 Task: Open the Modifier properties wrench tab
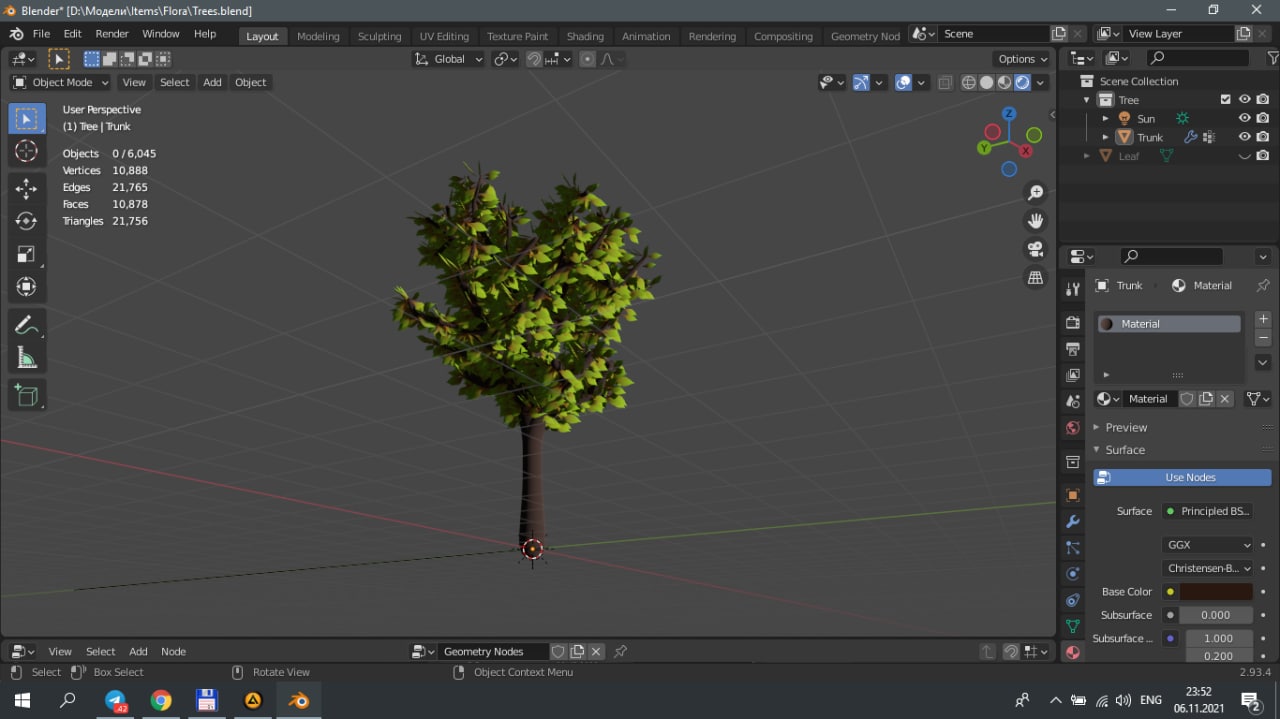[1073, 522]
